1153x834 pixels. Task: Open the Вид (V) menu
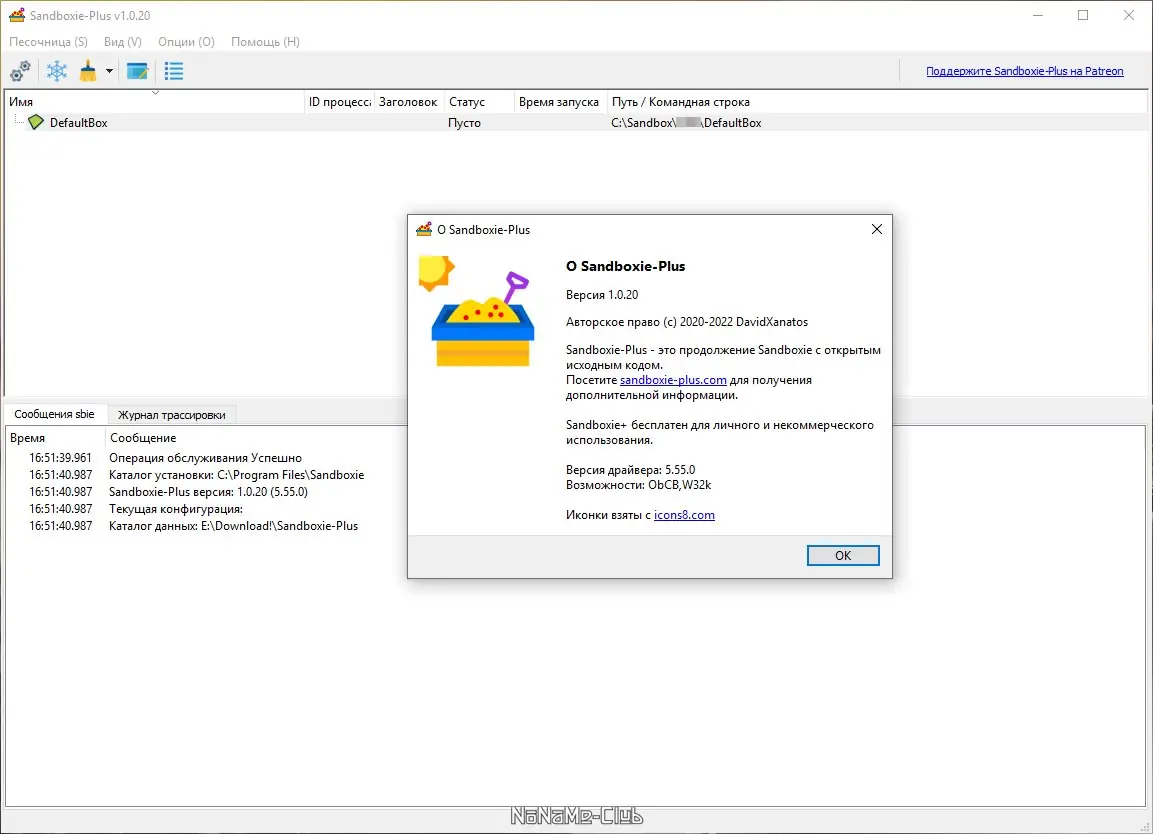pyautogui.click(x=123, y=42)
